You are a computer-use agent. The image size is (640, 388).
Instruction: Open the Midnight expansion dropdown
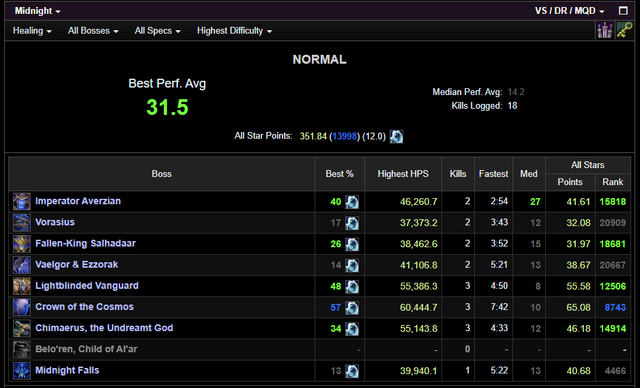[x=37, y=11]
